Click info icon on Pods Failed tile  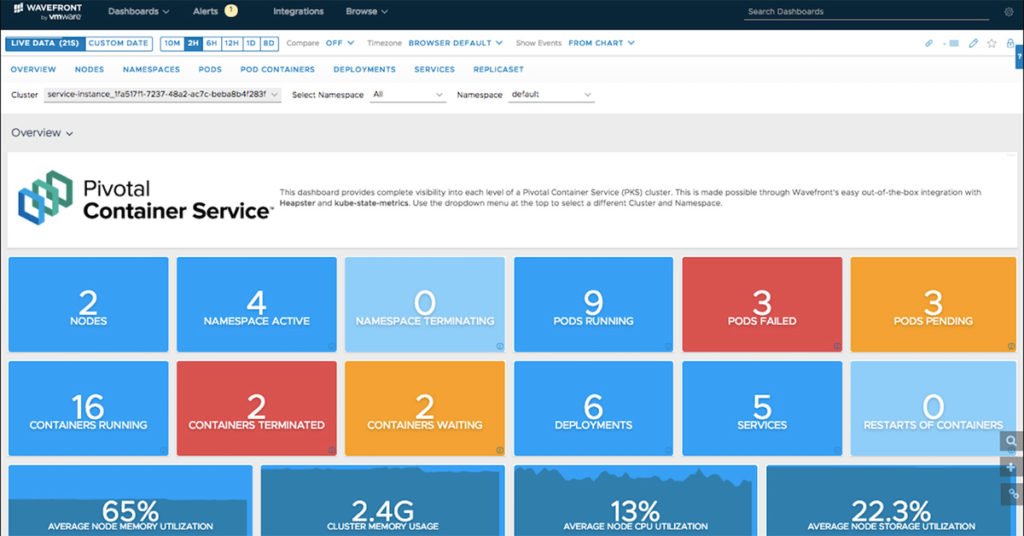coord(837,347)
